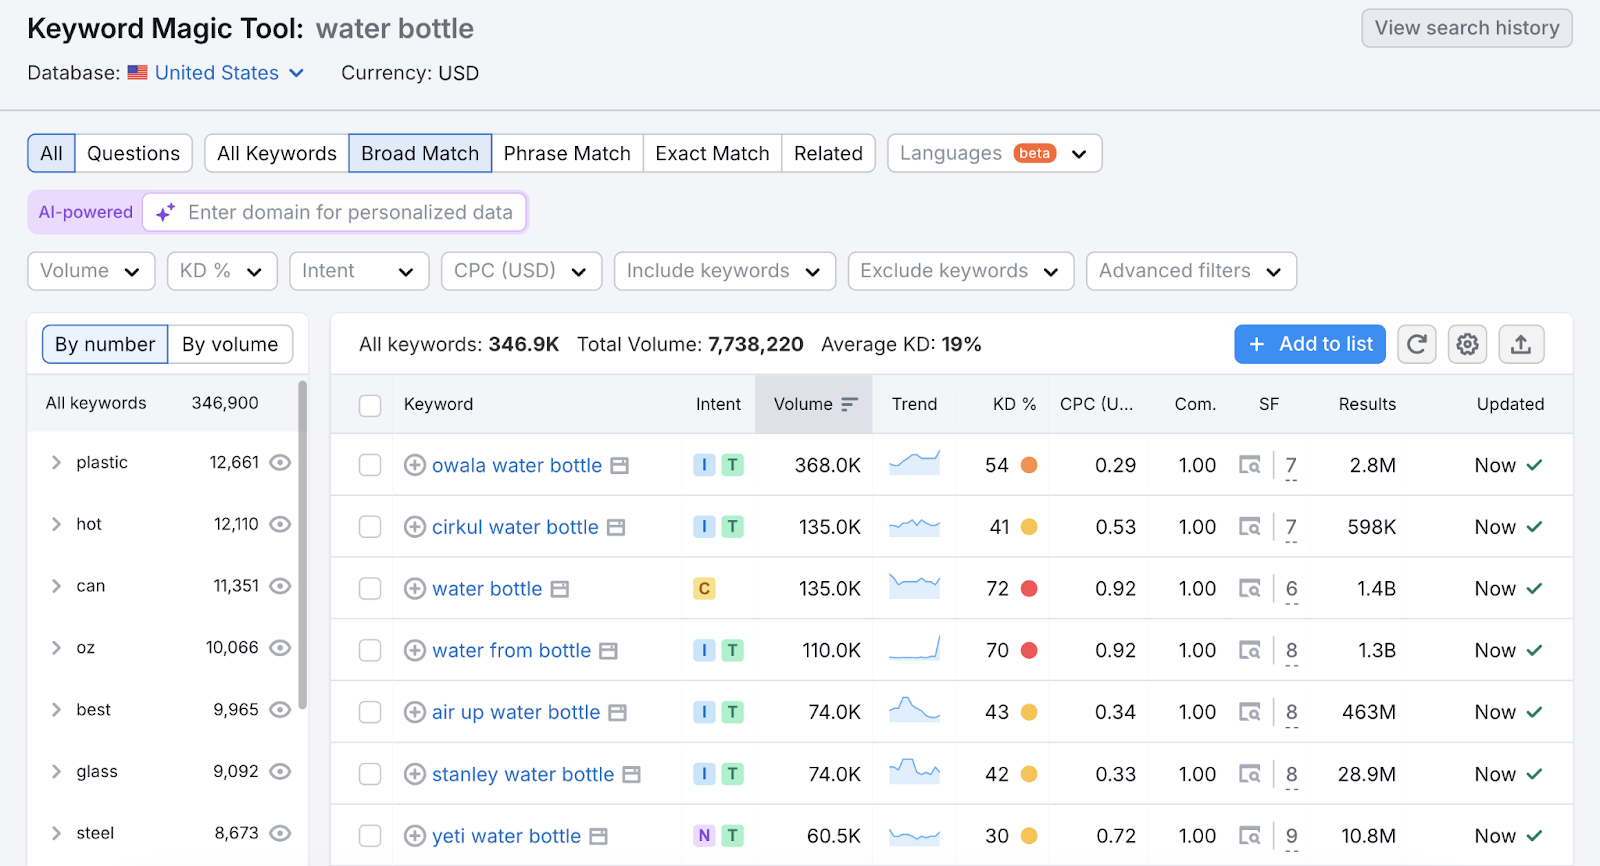Toggle eye icon for hot group
The height and width of the screenshot is (866, 1600).
[281, 524]
